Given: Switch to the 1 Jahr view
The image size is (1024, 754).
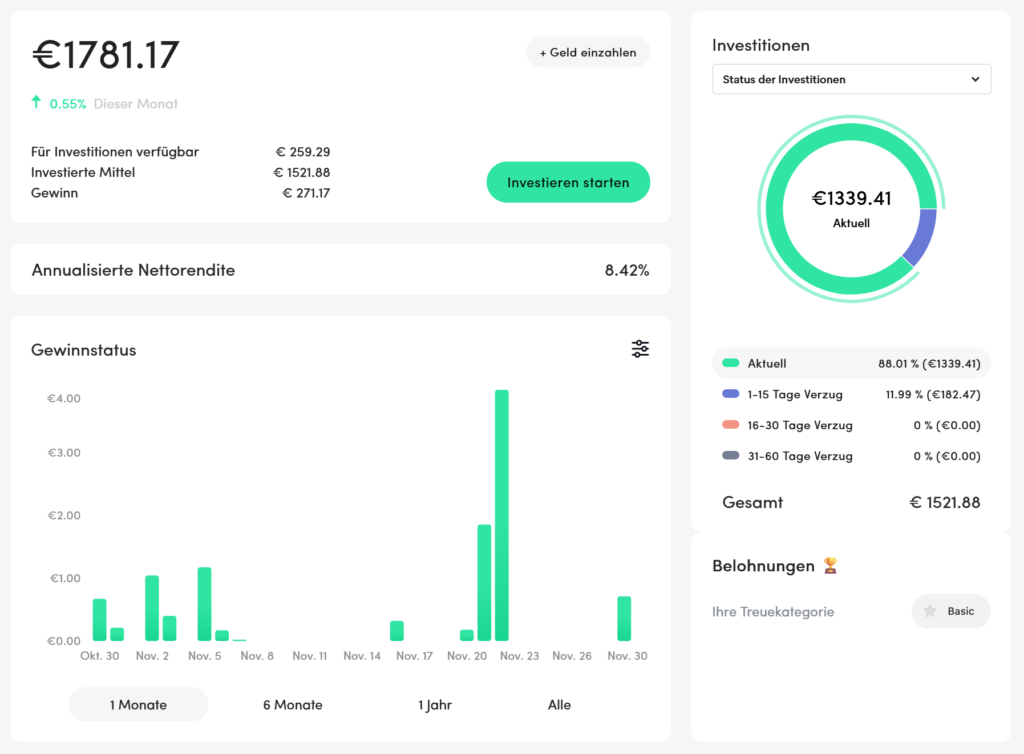Looking at the screenshot, I should (x=434, y=705).
